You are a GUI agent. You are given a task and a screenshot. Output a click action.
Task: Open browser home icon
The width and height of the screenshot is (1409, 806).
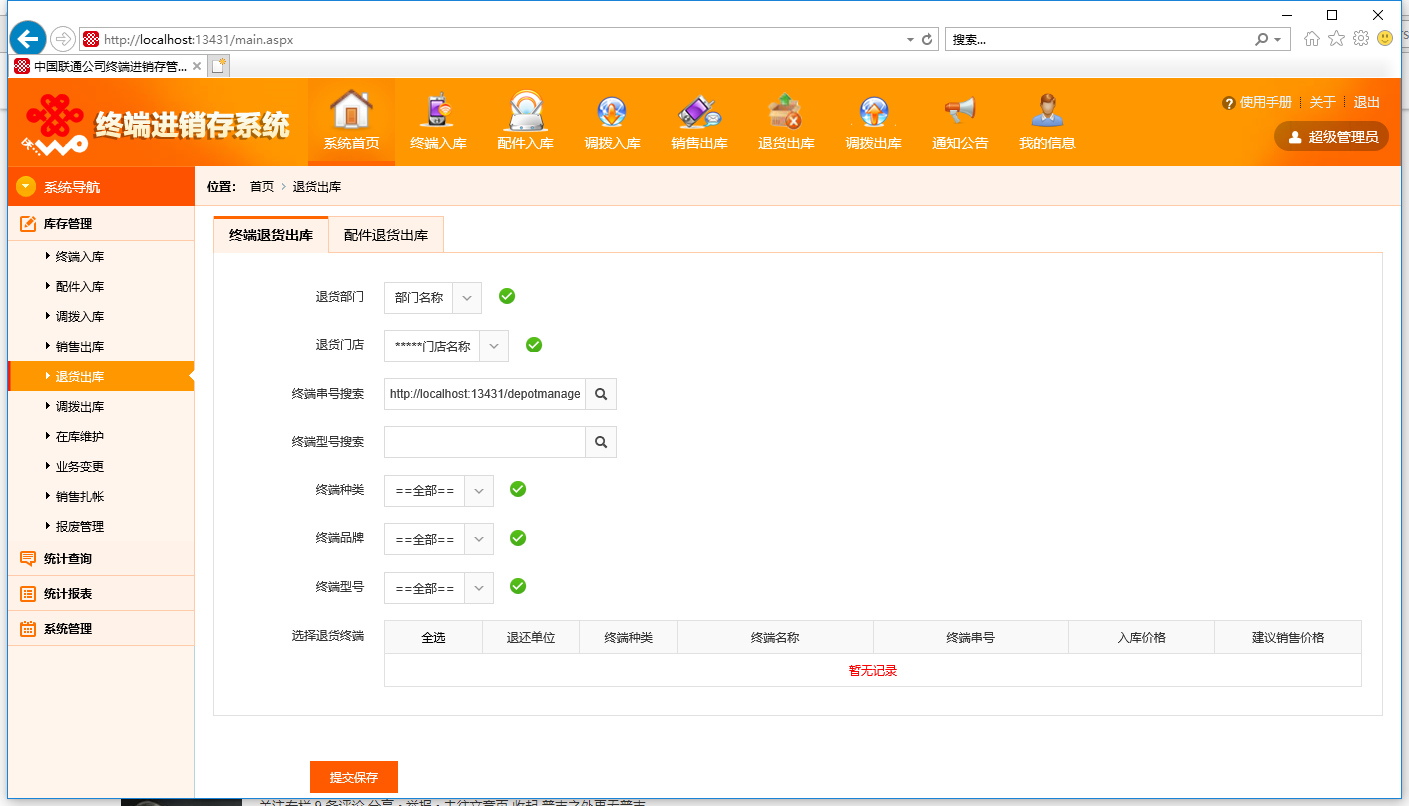pyautogui.click(x=1312, y=39)
